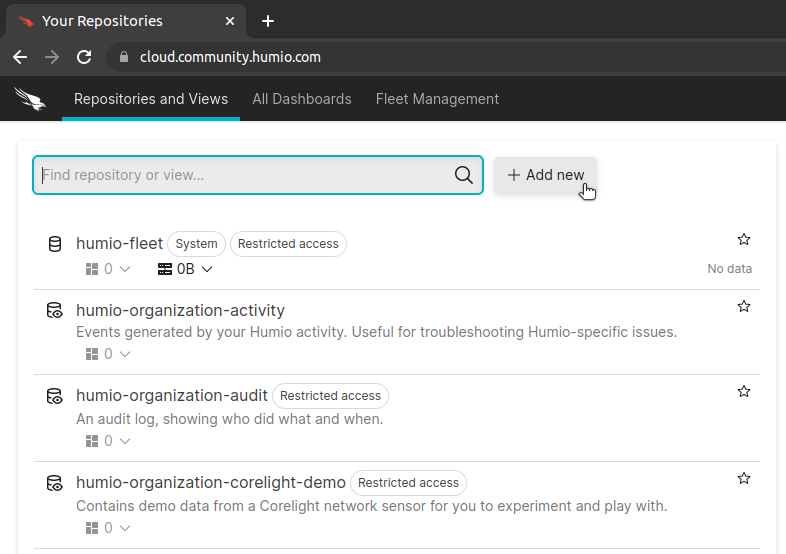Click the humio-organization-audit view icon

tap(55, 396)
